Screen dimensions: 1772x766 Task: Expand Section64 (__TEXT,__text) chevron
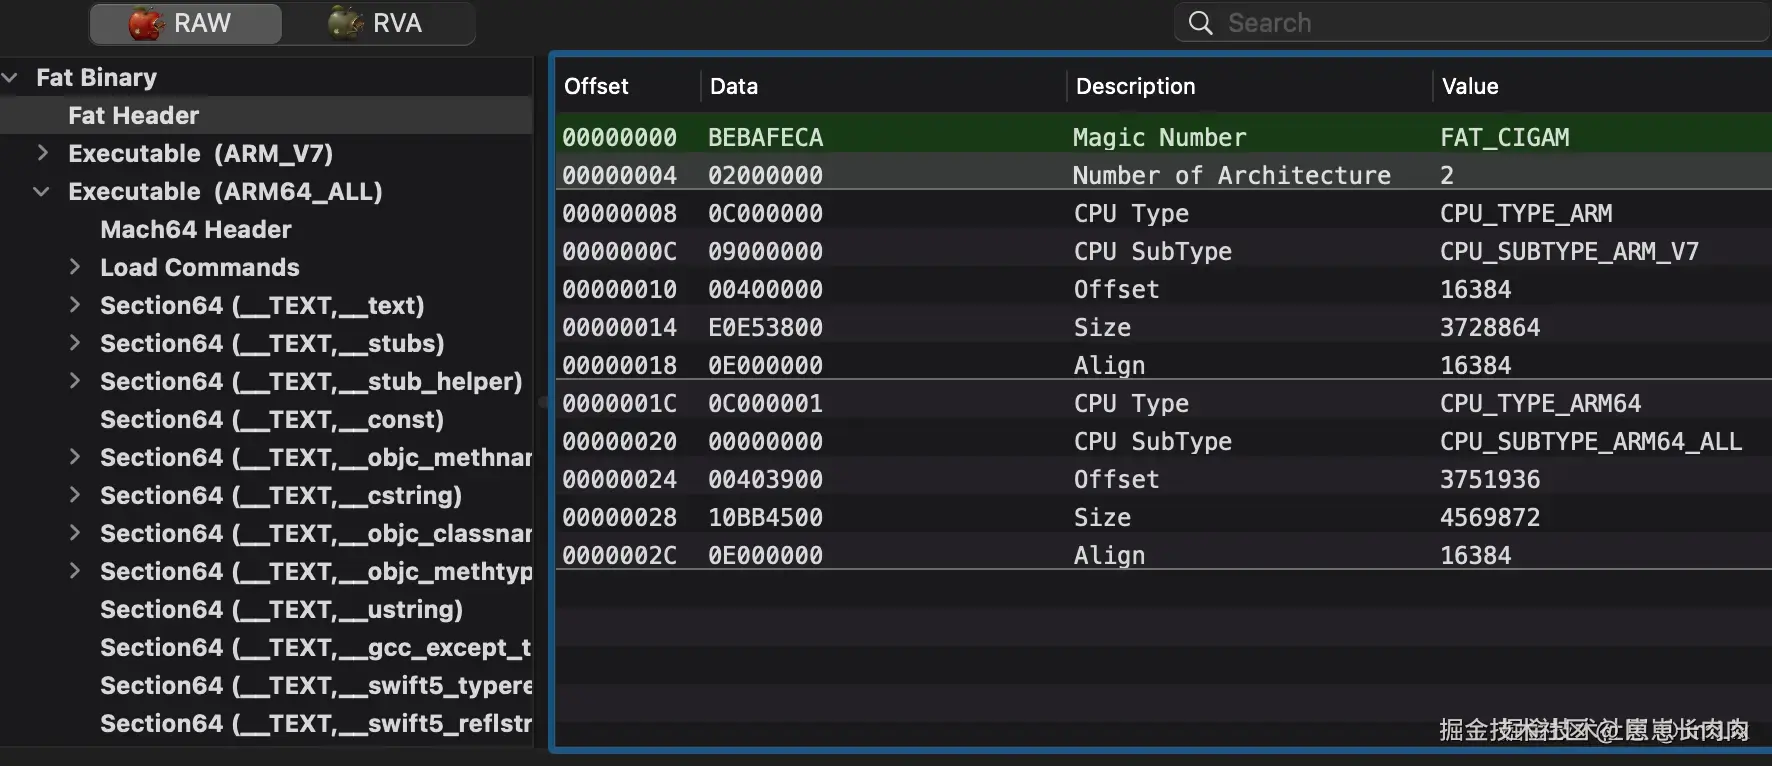click(75, 305)
